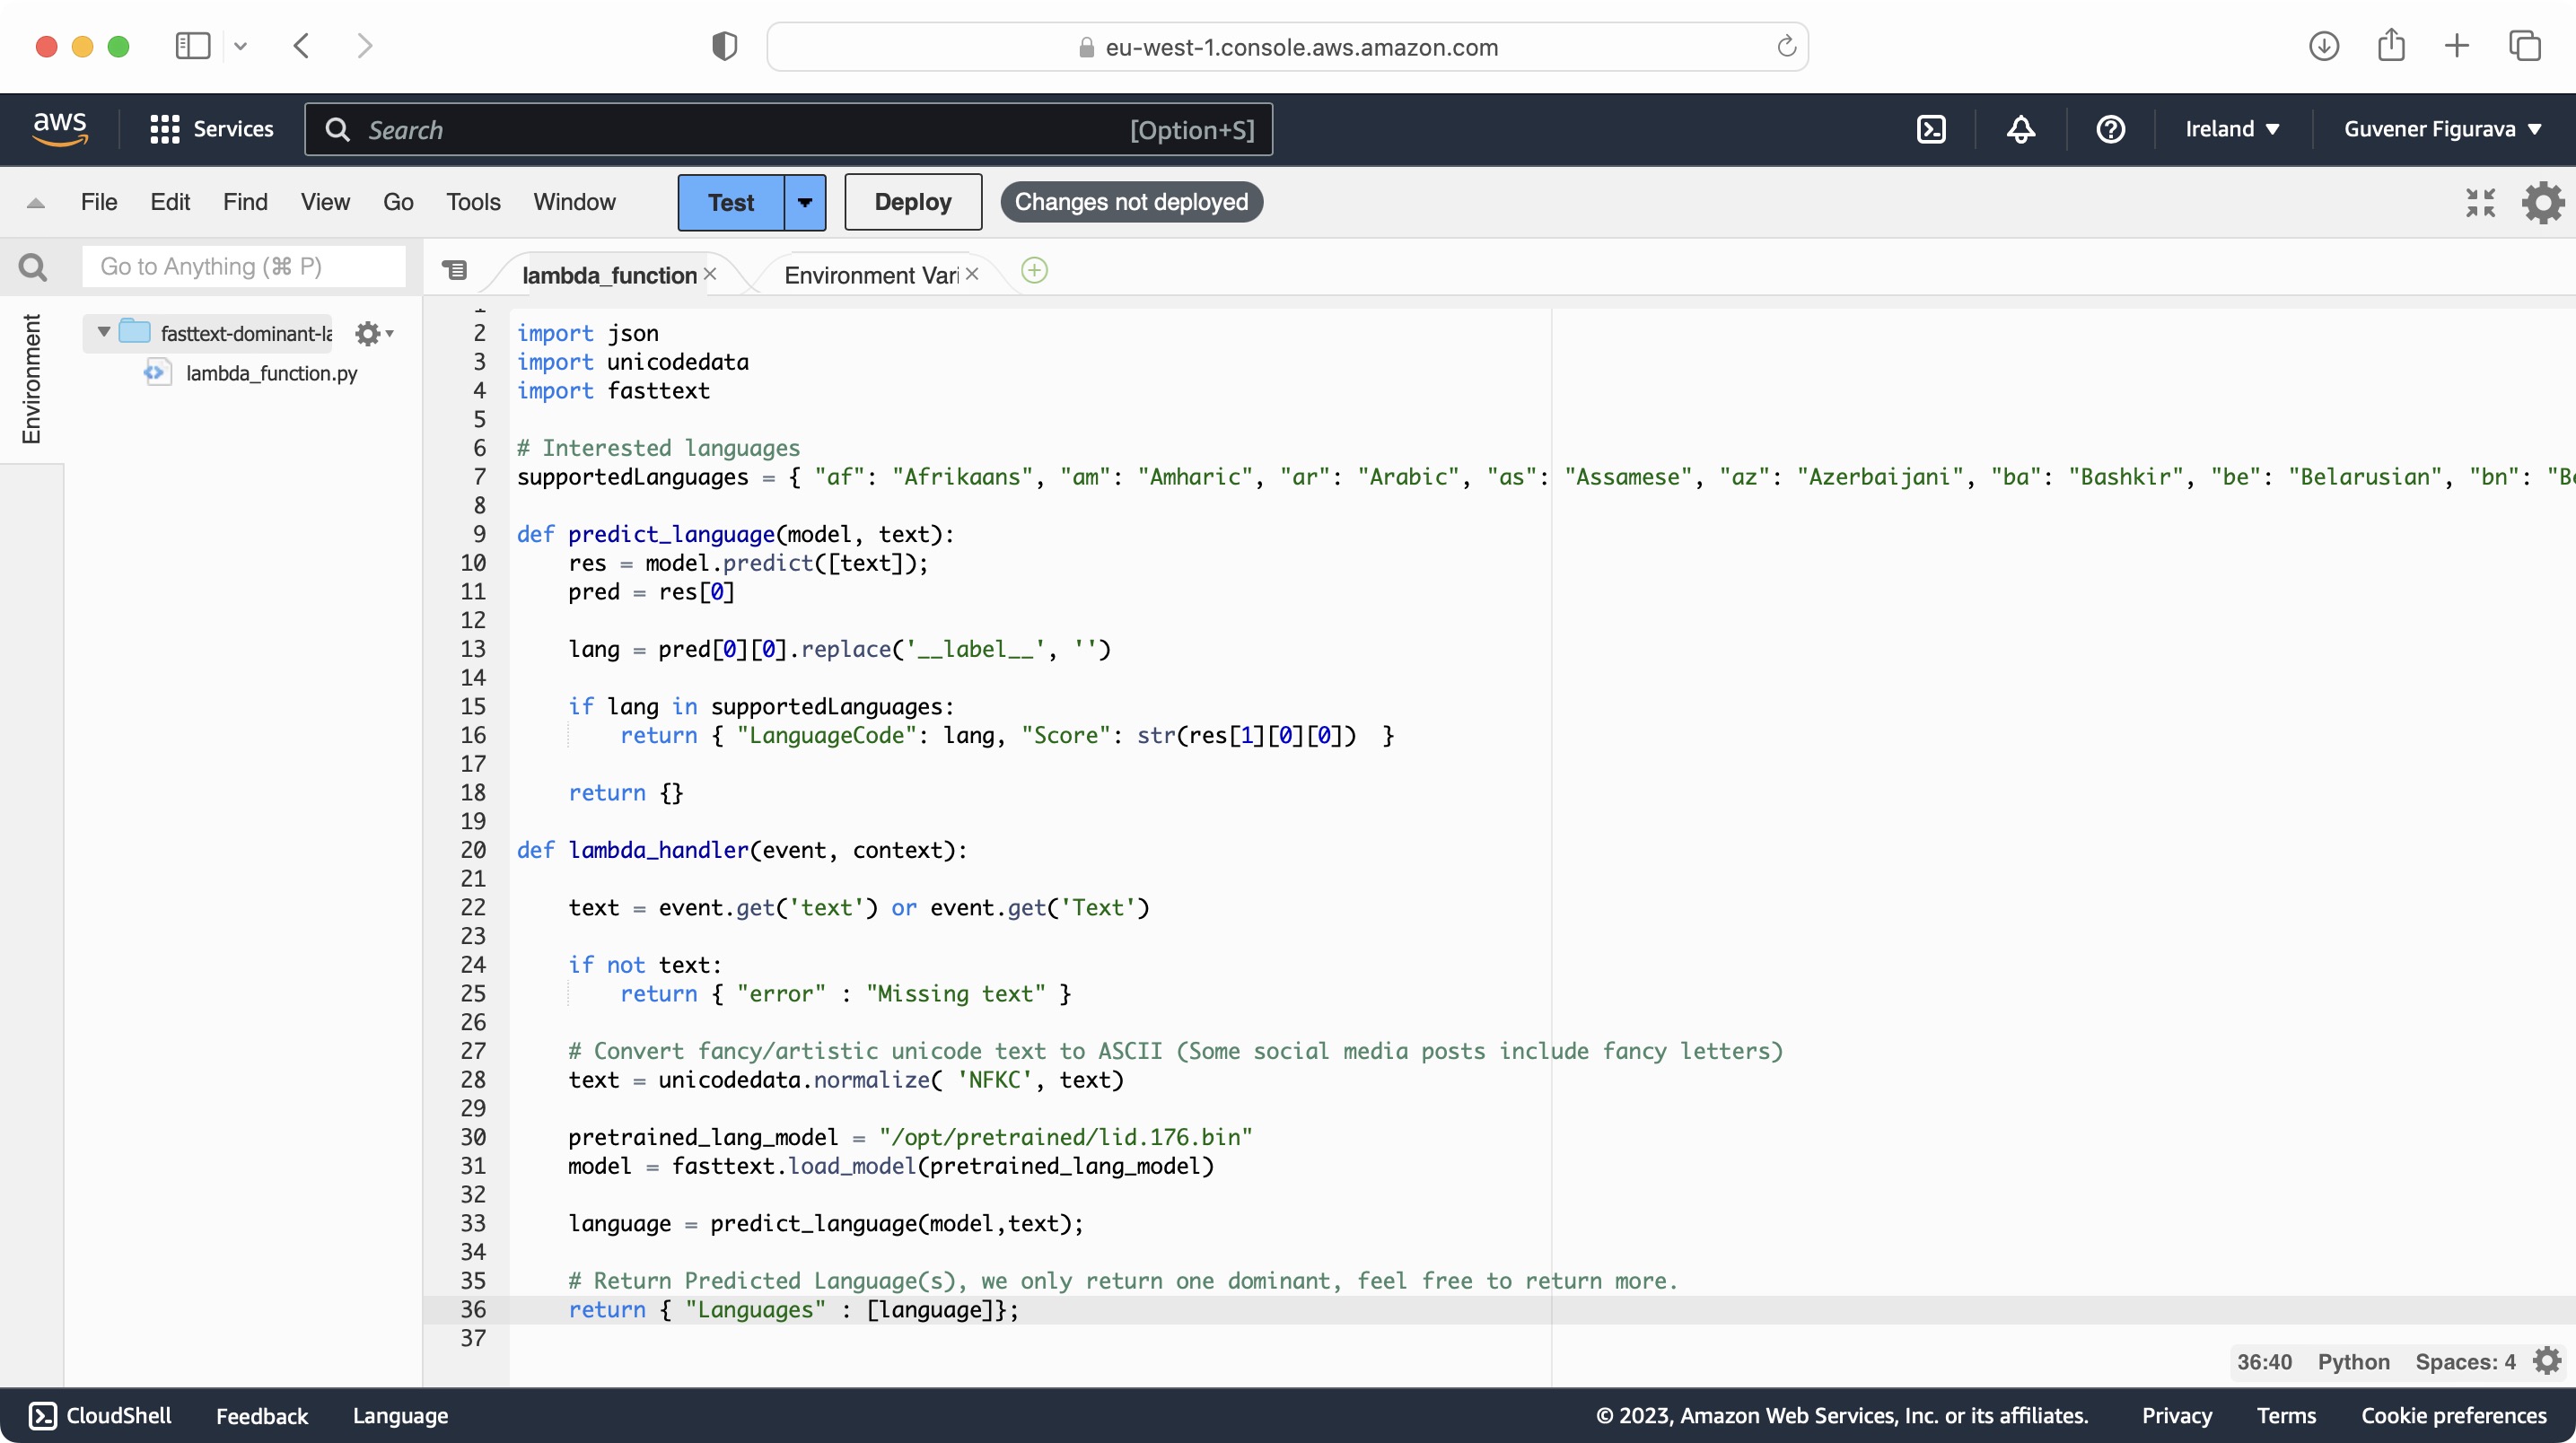
Task: Open editor preferences gear icon
Action: point(2542,202)
